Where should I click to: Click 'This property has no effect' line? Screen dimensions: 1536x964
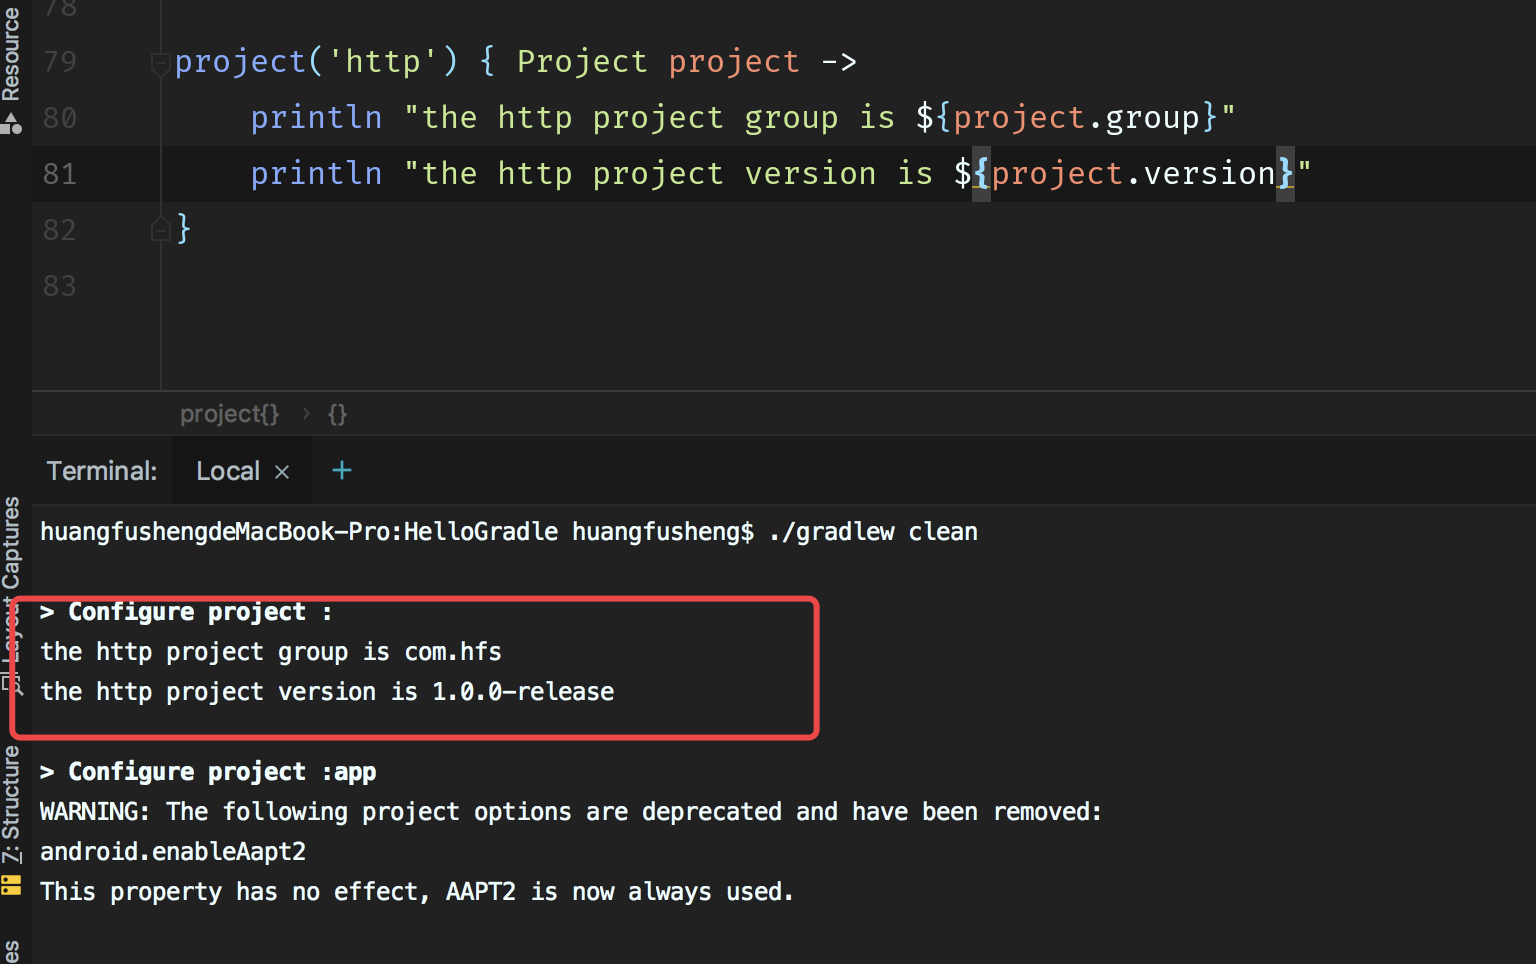tap(416, 892)
